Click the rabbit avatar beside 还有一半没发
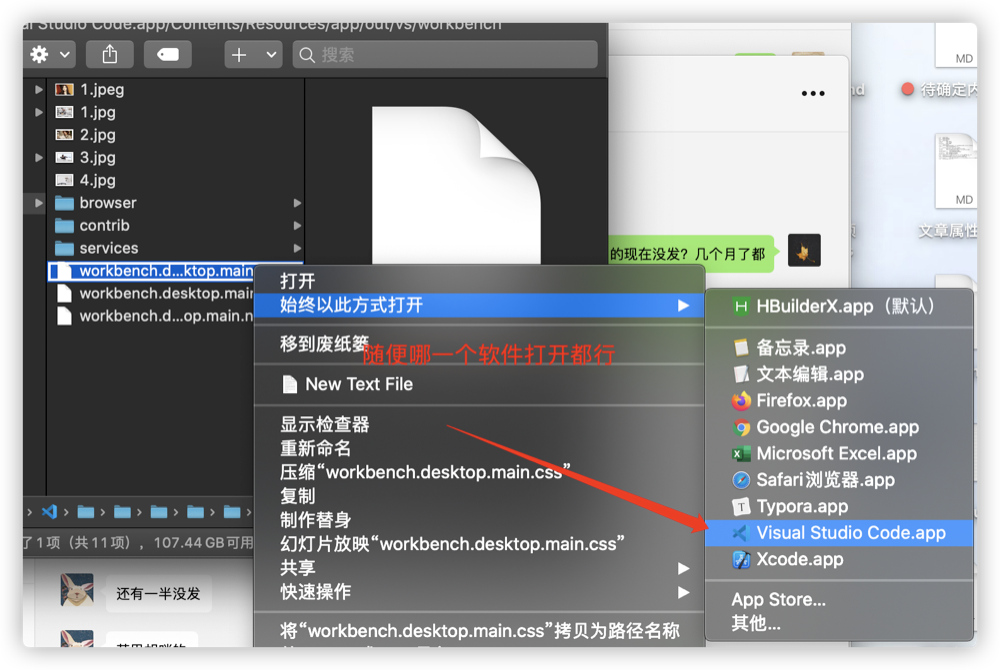 pos(77,590)
